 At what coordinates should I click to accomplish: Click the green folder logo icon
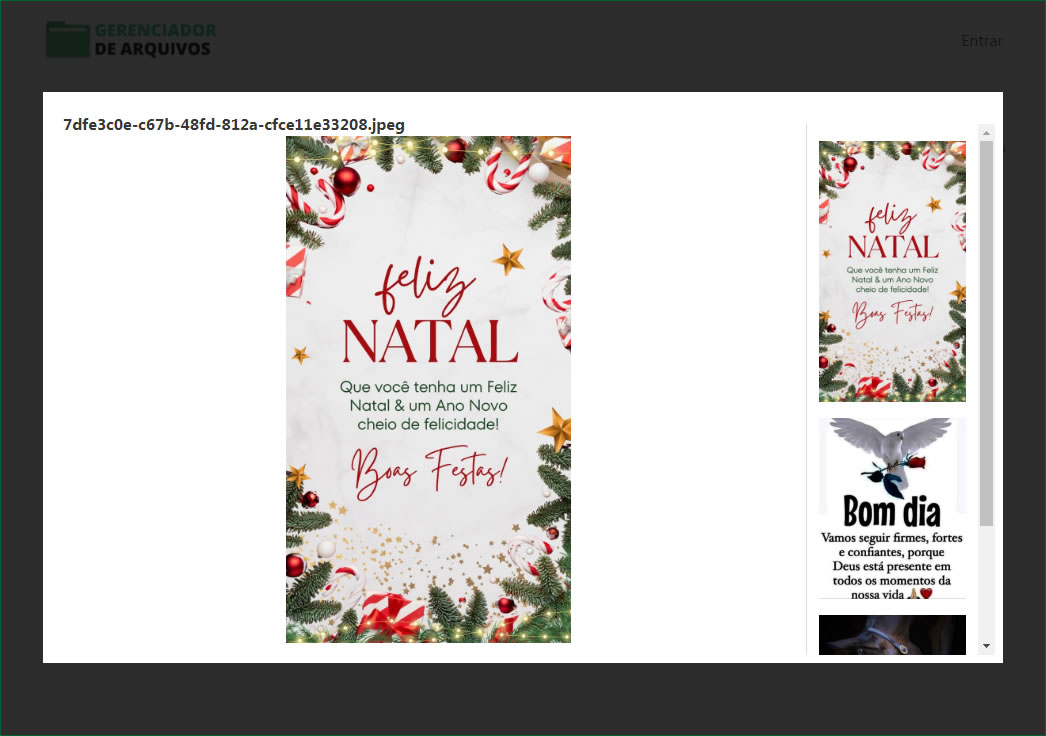67,39
